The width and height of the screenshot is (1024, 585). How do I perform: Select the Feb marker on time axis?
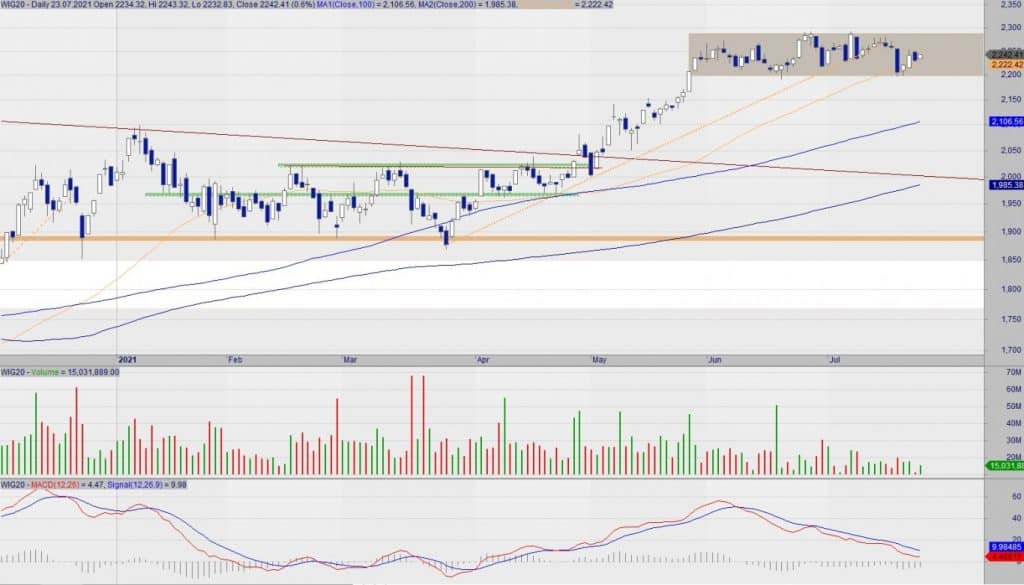pyautogui.click(x=234, y=360)
